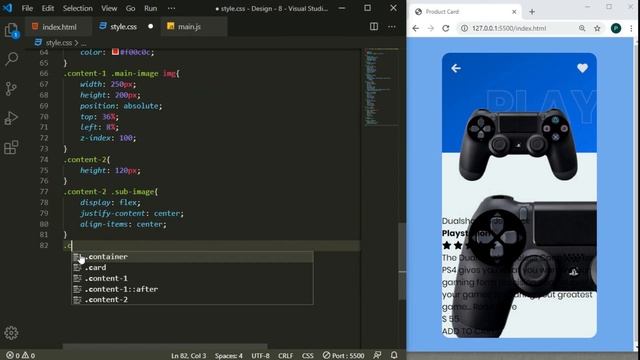The height and width of the screenshot is (360, 640).
Task: Open the Chrome three-dot menu
Action: 631,28
